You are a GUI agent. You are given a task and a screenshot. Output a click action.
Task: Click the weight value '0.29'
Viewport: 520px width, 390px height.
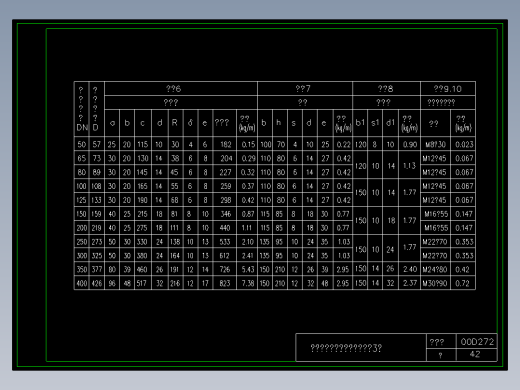248,158
